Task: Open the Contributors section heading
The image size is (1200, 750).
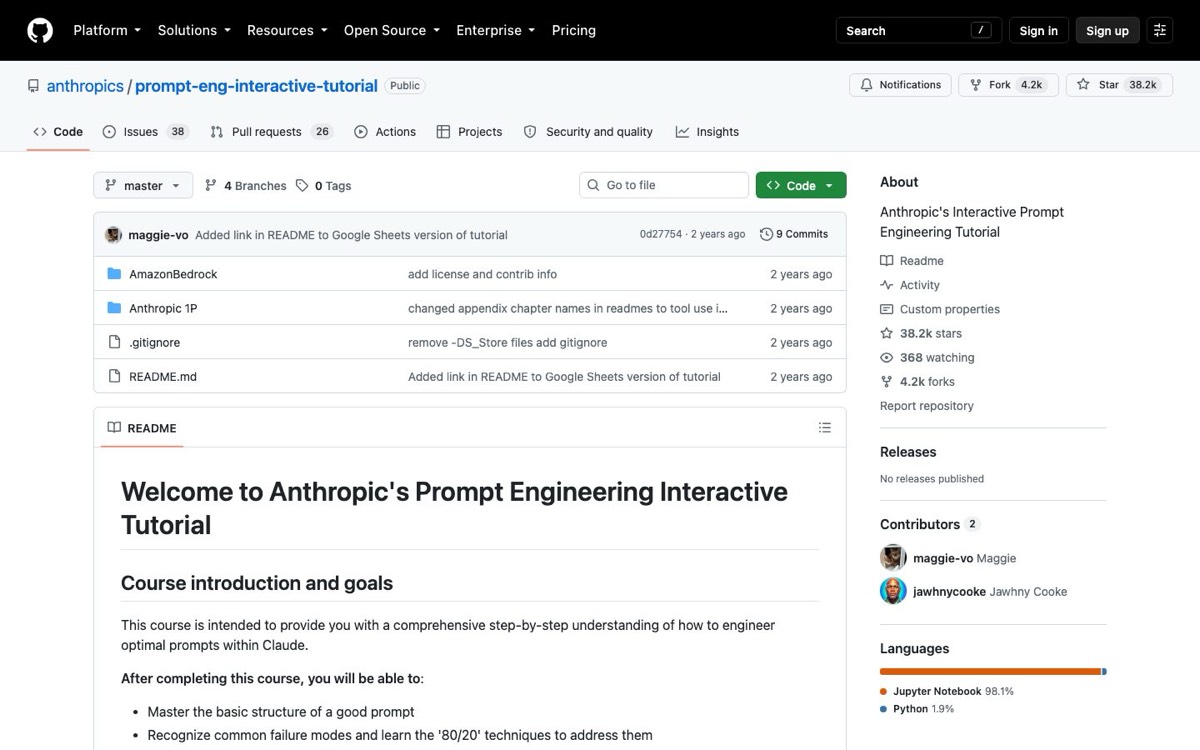Action: coord(919,524)
